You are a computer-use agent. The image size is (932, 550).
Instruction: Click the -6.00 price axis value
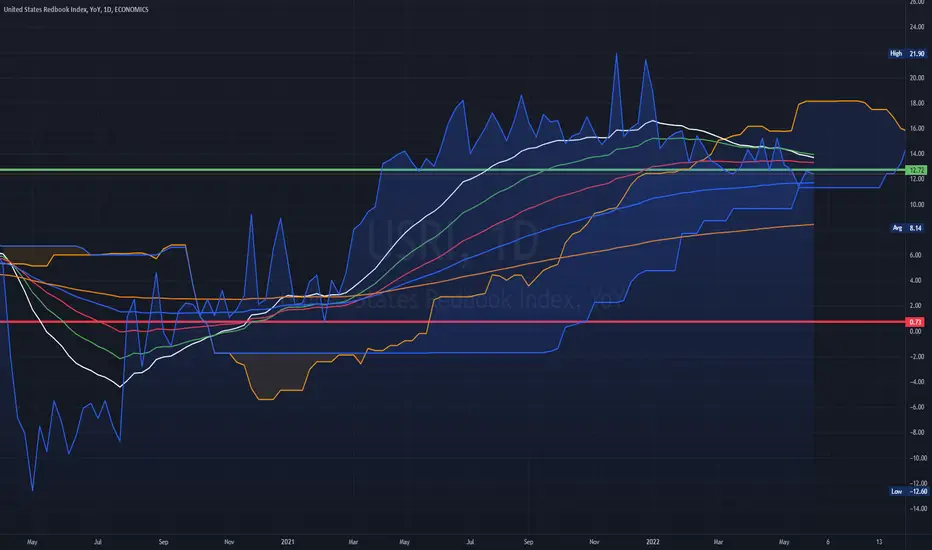click(917, 407)
